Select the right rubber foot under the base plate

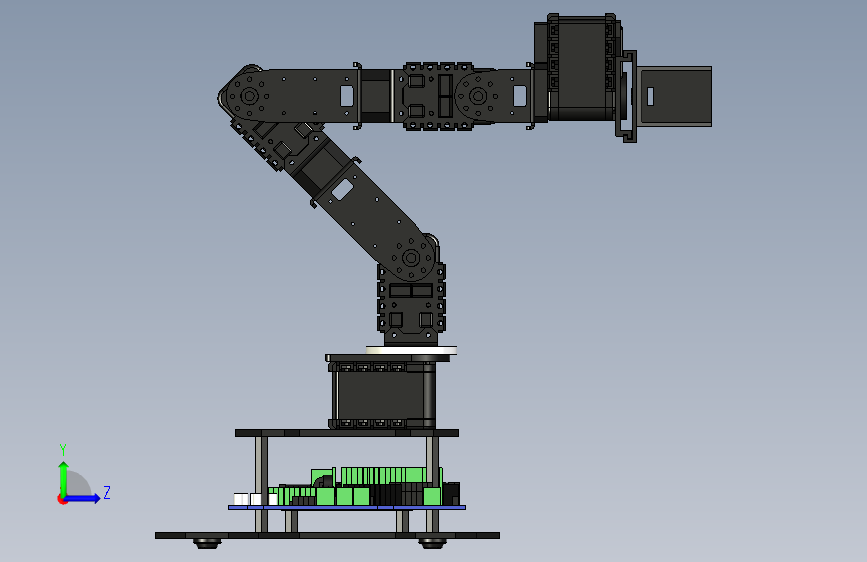pyautogui.click(x=432, y=543)
